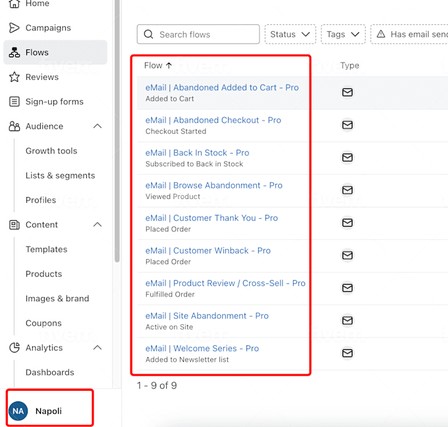
Task: Click the magnifier icon in the flow search
Action: point(149,34)
